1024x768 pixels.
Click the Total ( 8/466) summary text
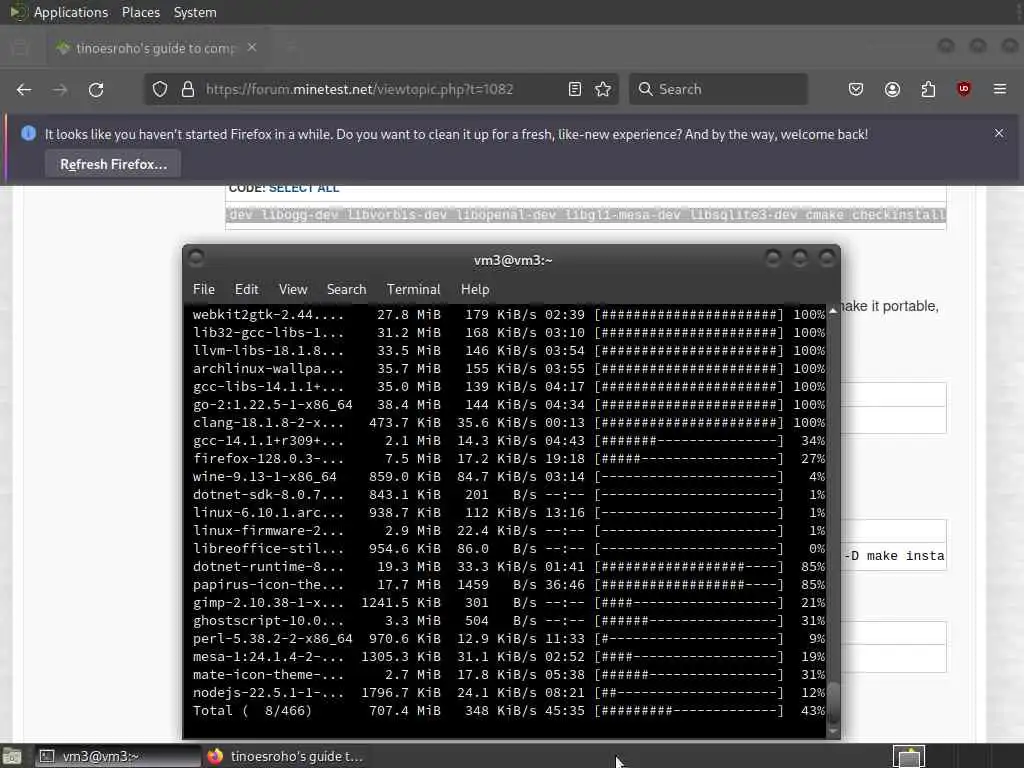point(252,711)
